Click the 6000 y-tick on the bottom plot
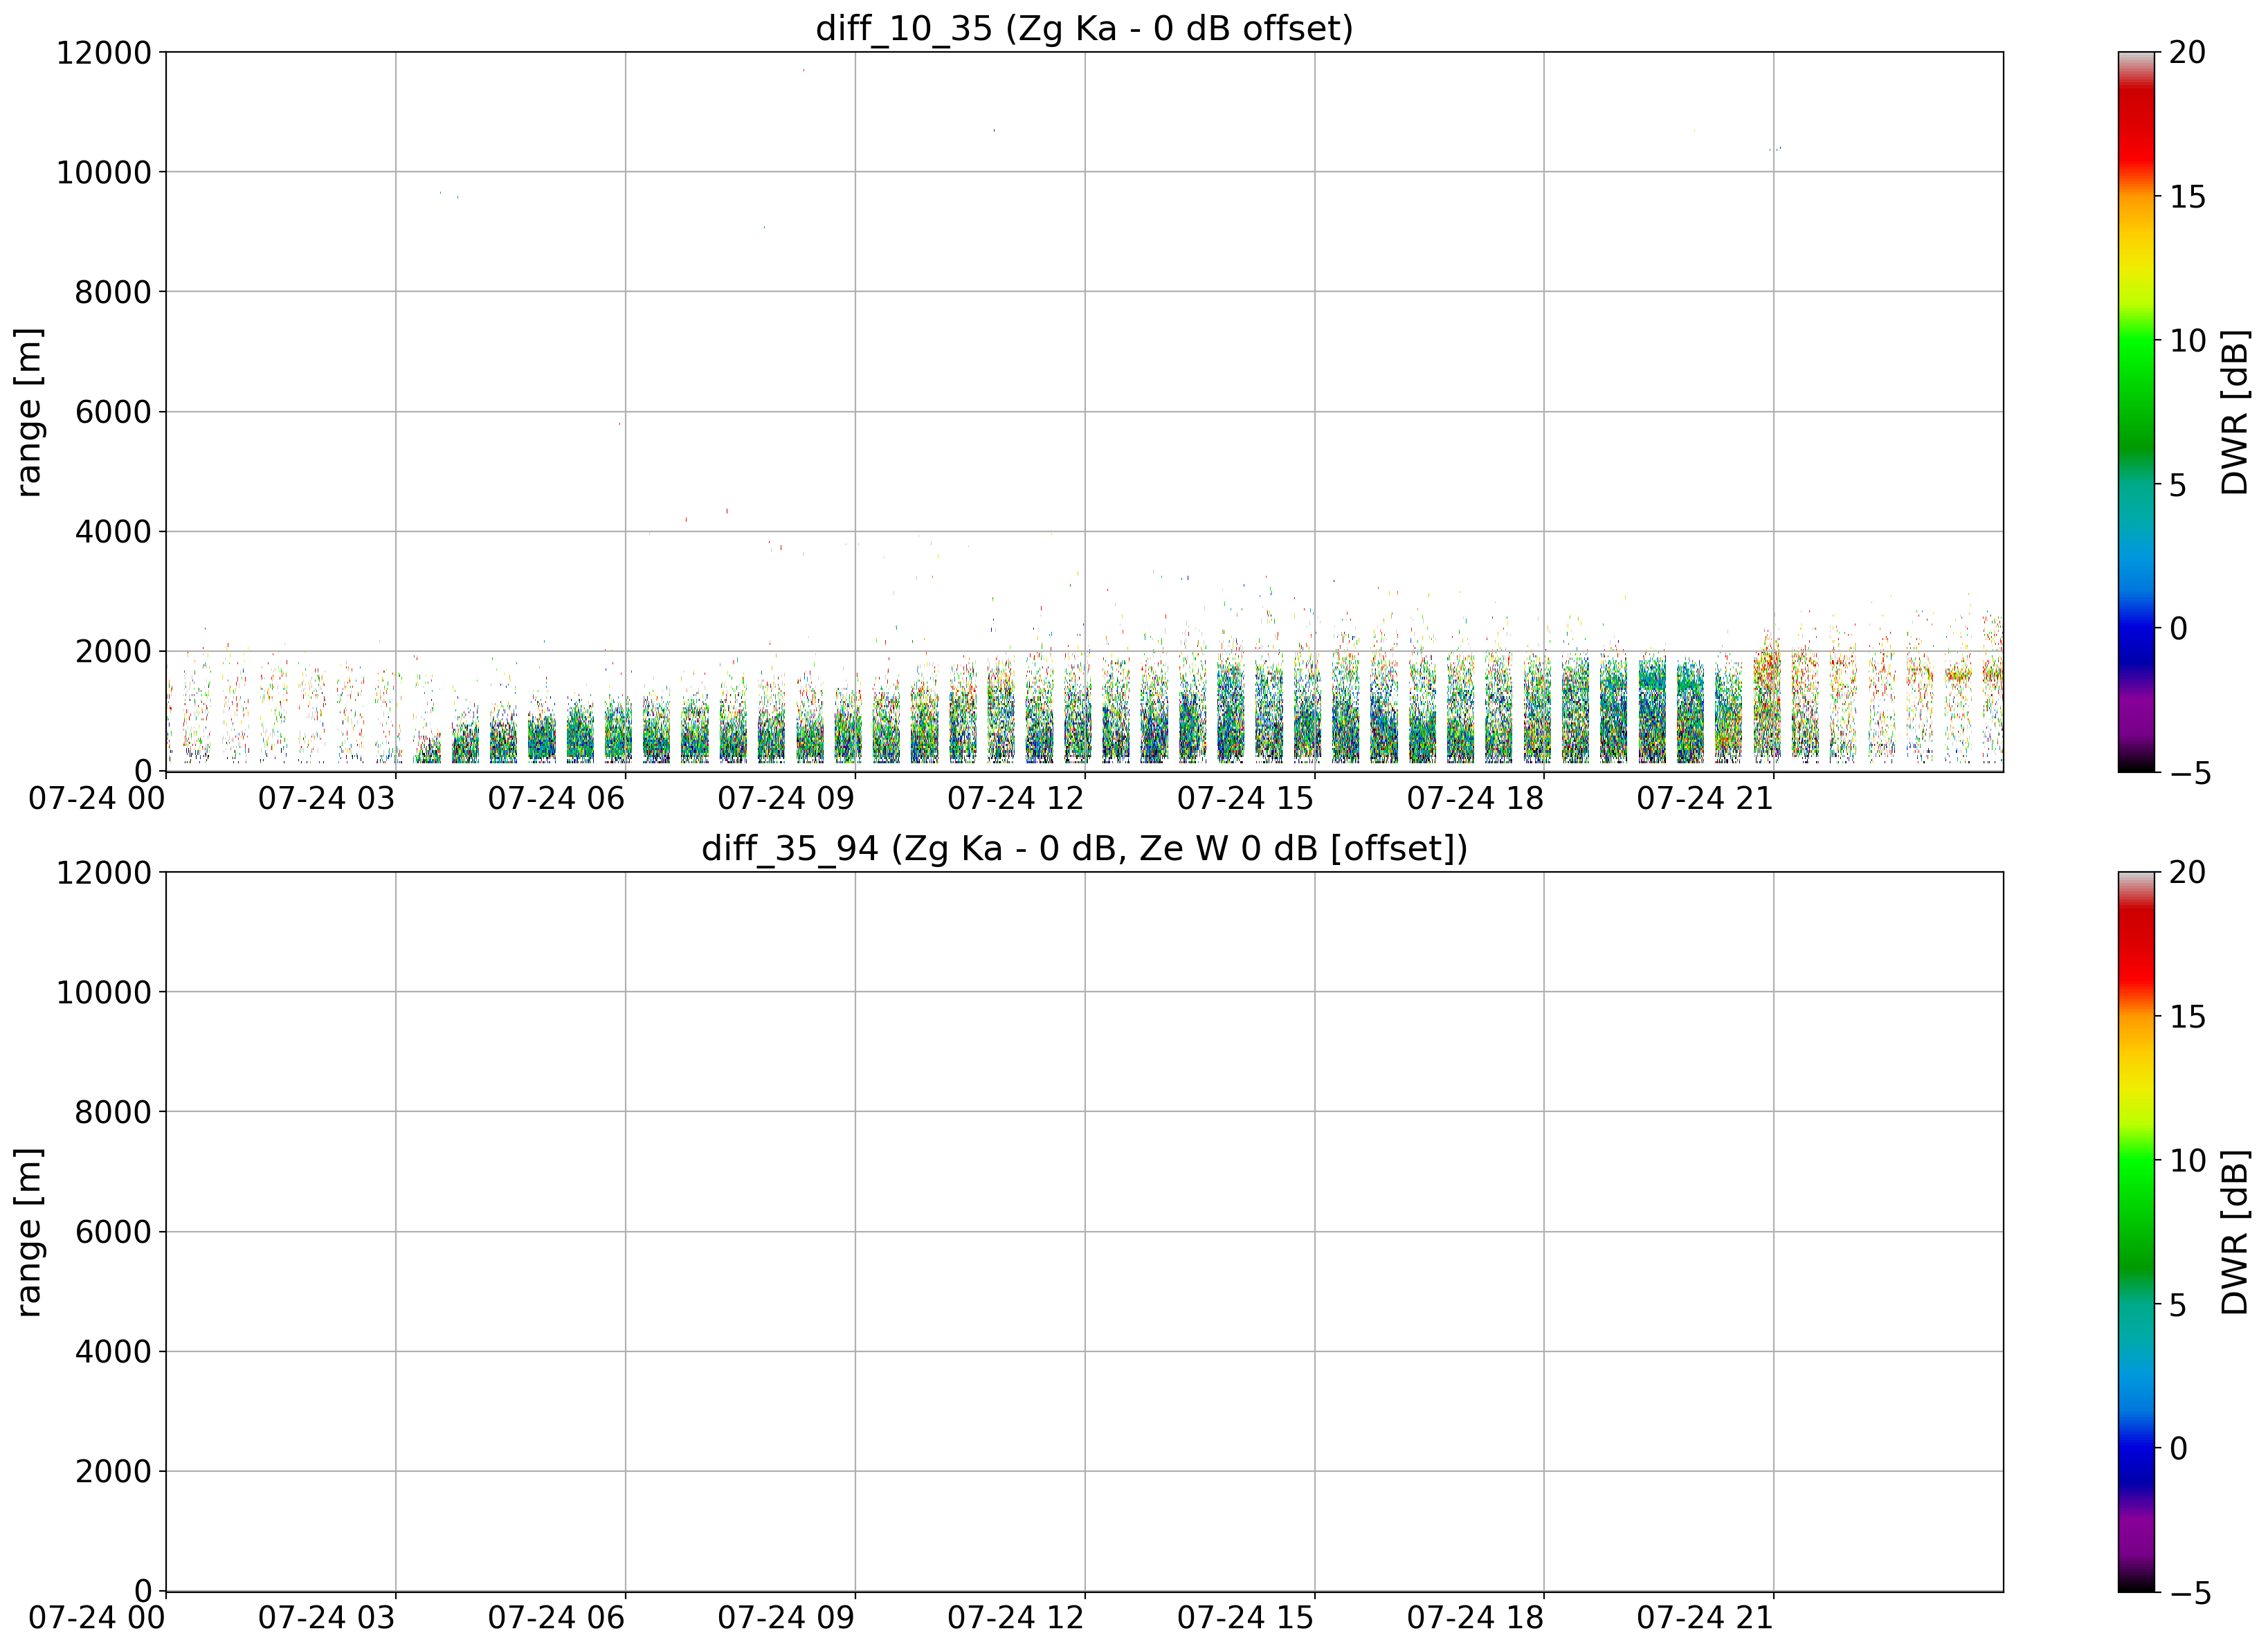 113,1233
